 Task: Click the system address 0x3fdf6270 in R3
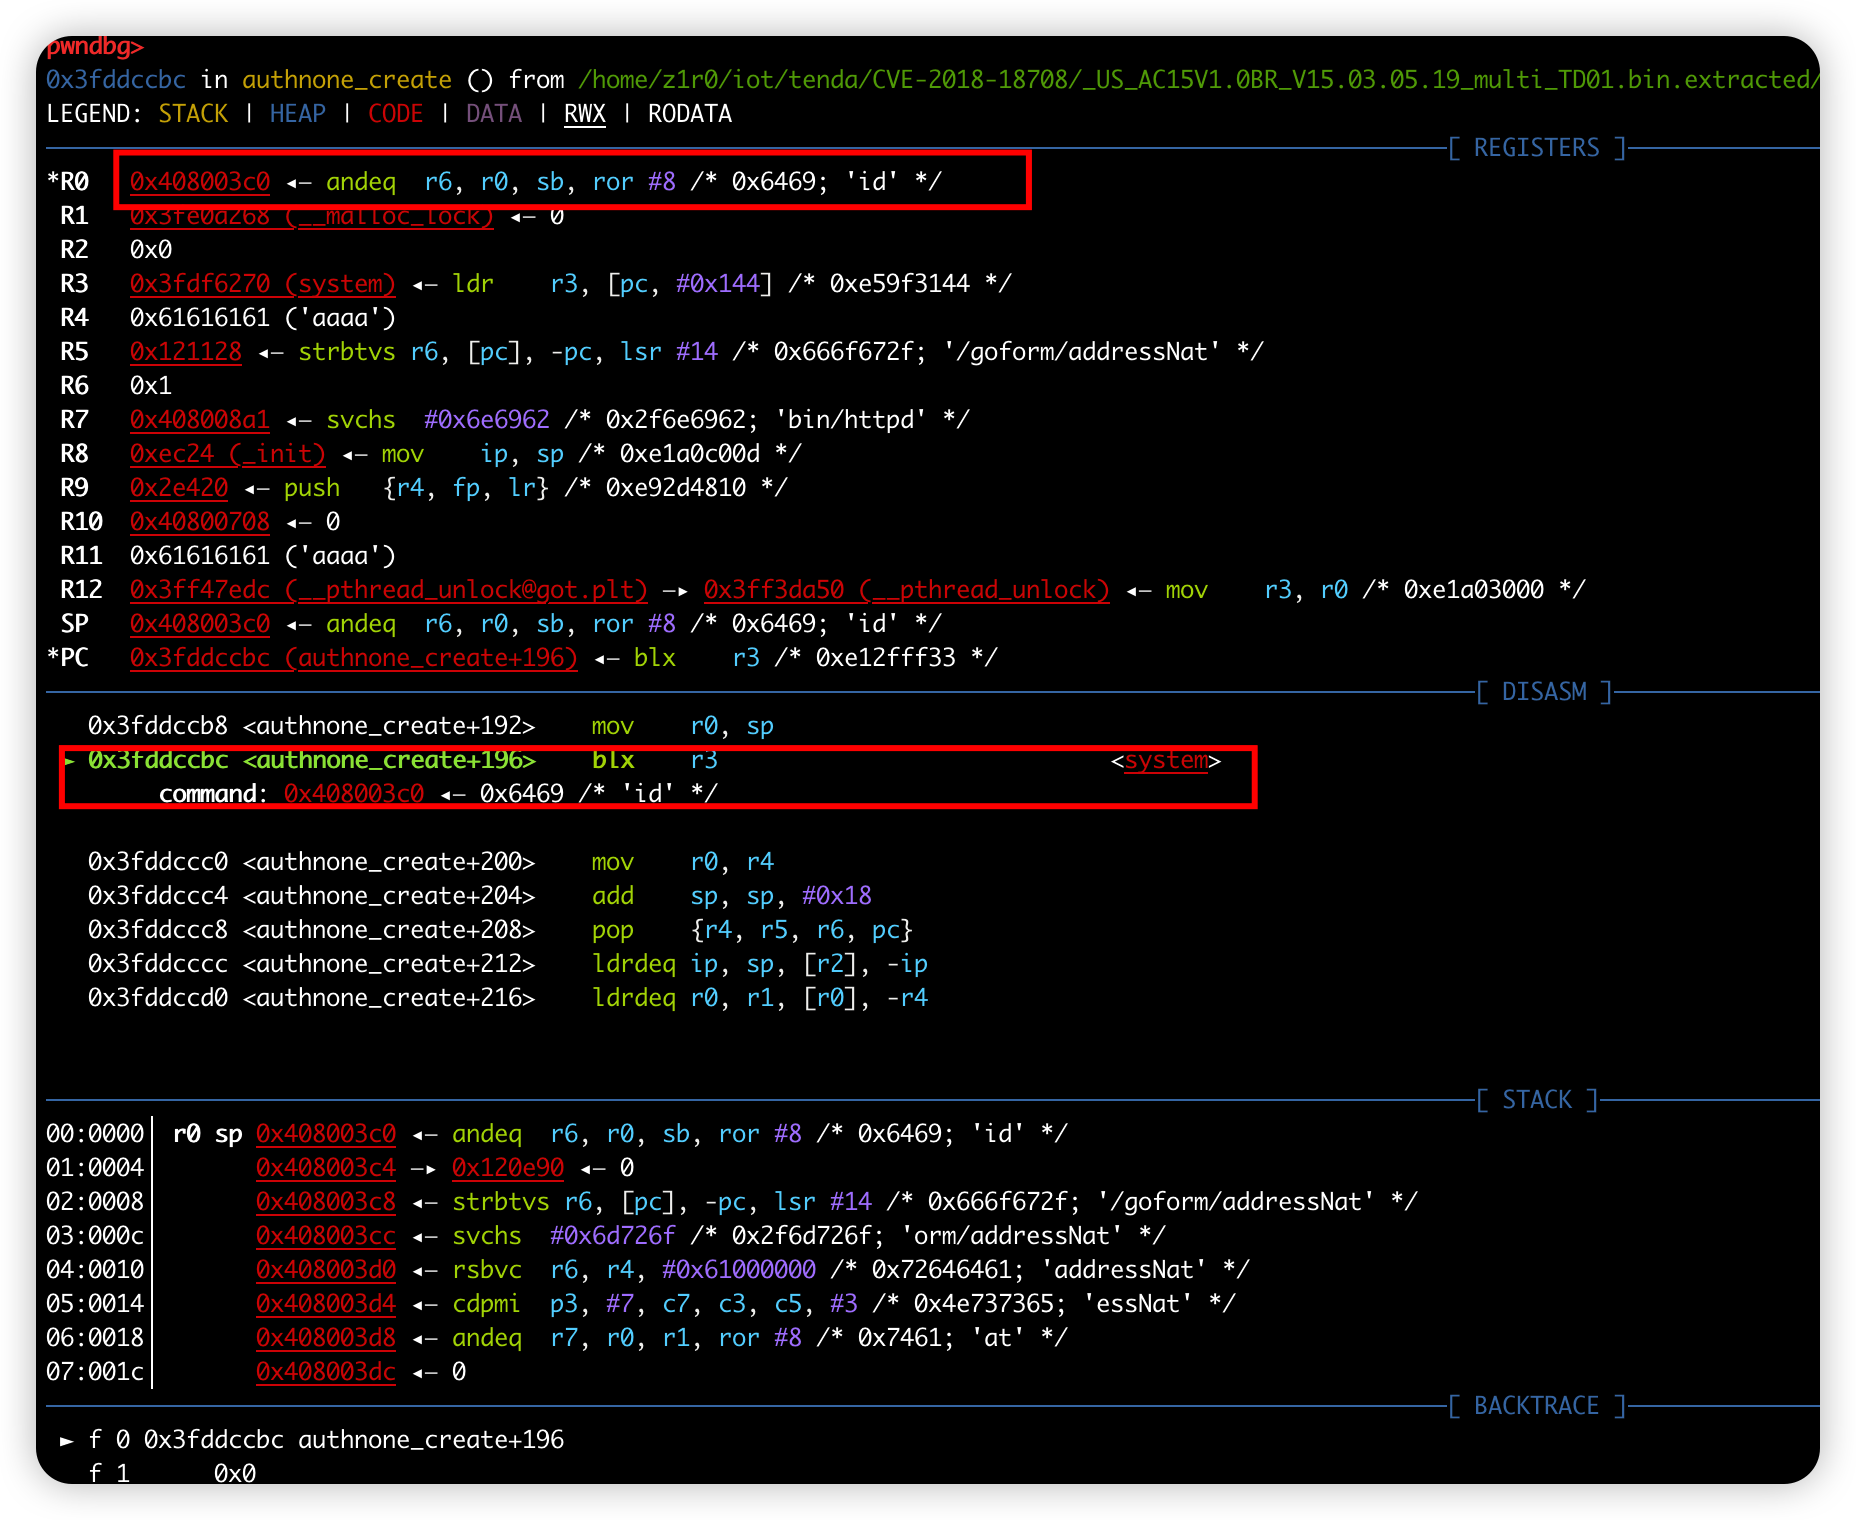[262, 284]
